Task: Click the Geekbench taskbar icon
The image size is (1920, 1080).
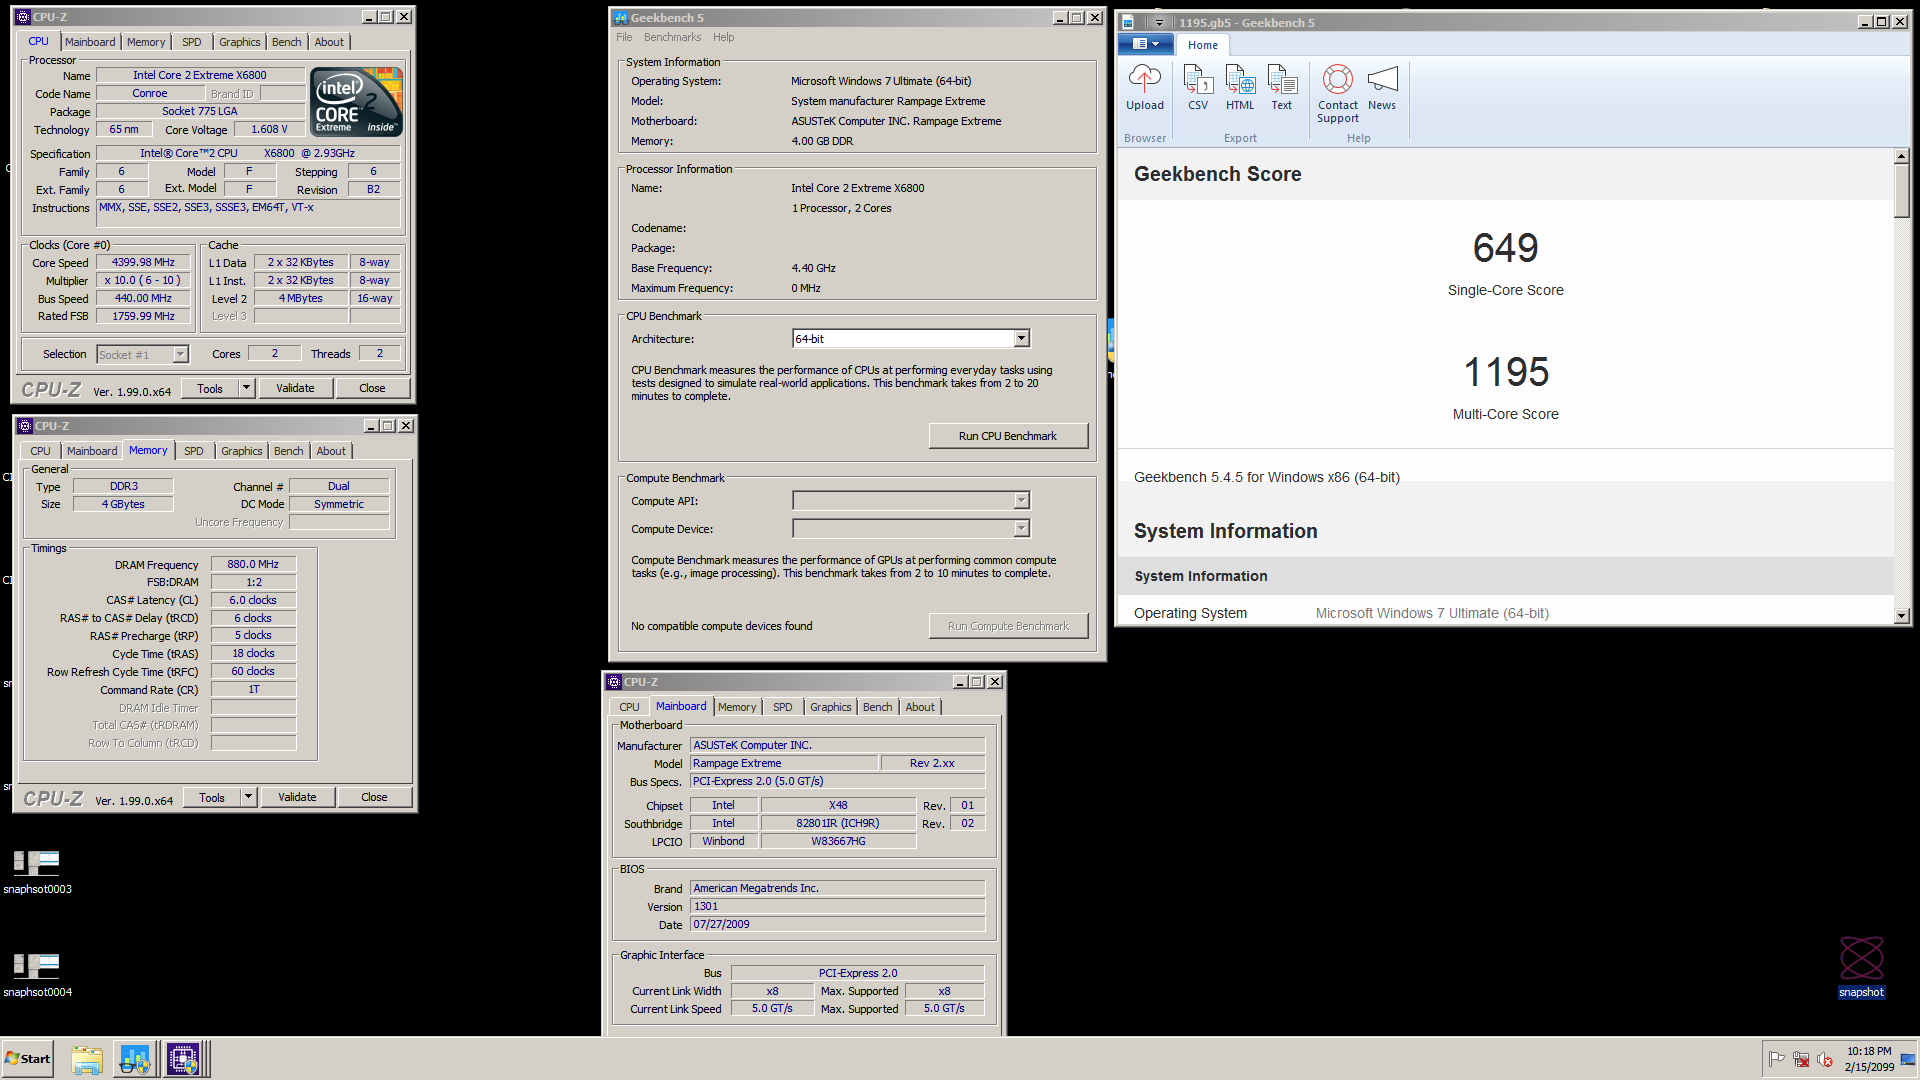Action: pos(134,1059)
